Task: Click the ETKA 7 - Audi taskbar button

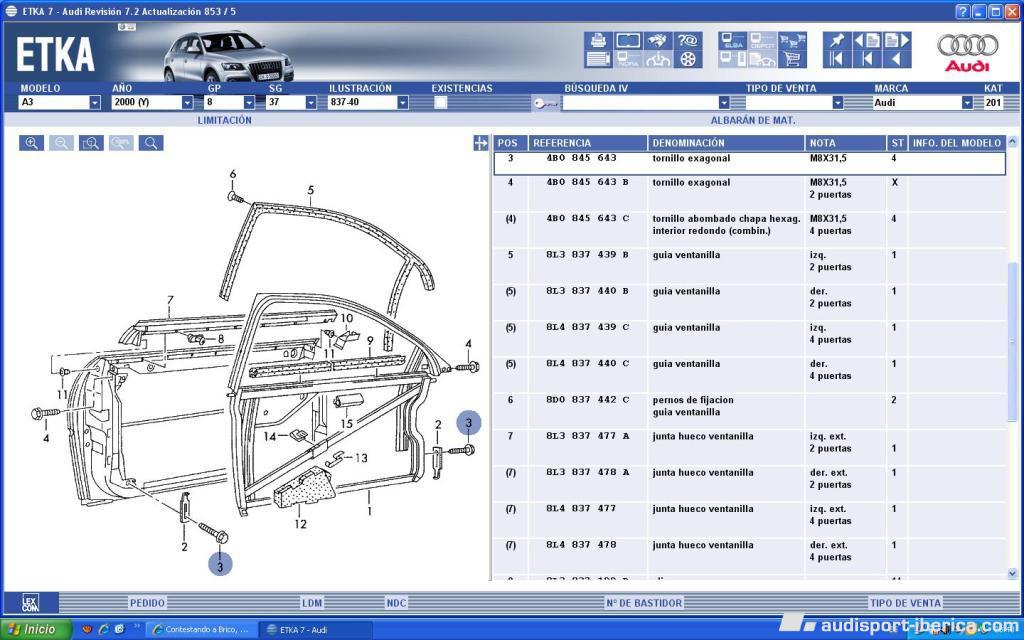Action: point(315,630)
